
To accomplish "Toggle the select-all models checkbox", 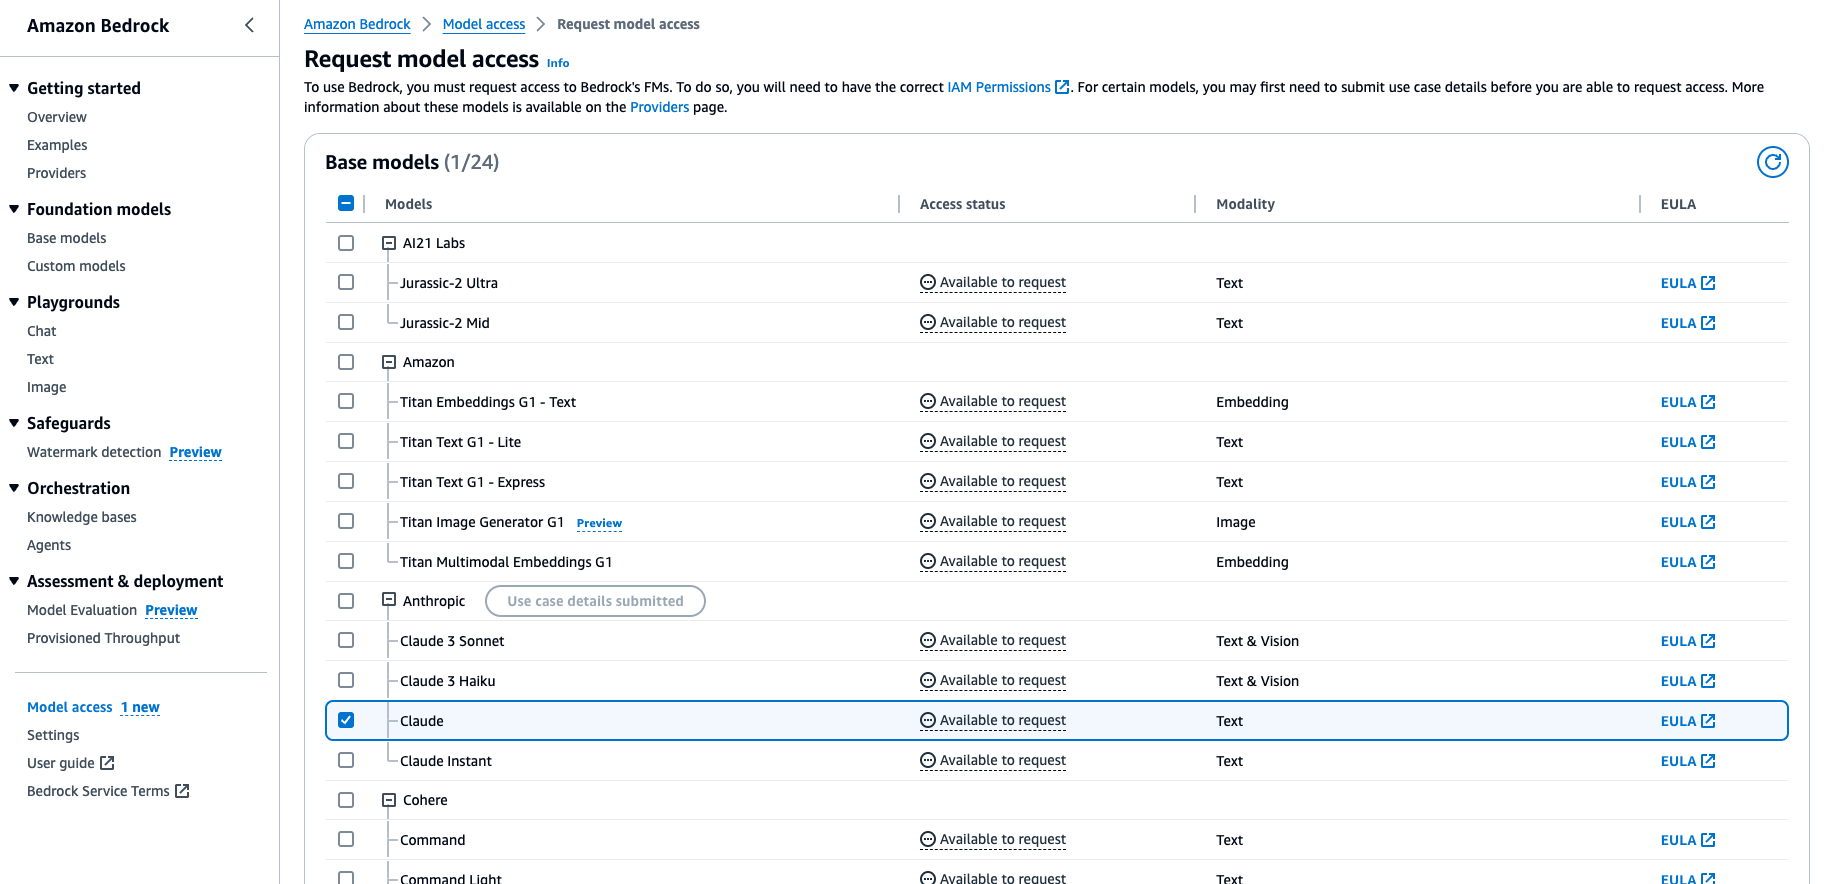I will [346, 203].
